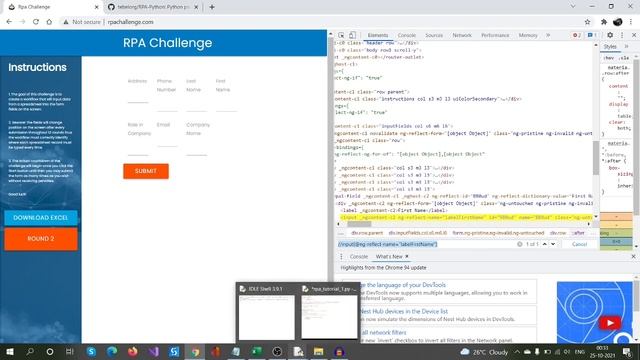The height and width of the screenshot is (360, 640).
Task: Show more Styles sidebar tabs
Action: tap(627, 47)
